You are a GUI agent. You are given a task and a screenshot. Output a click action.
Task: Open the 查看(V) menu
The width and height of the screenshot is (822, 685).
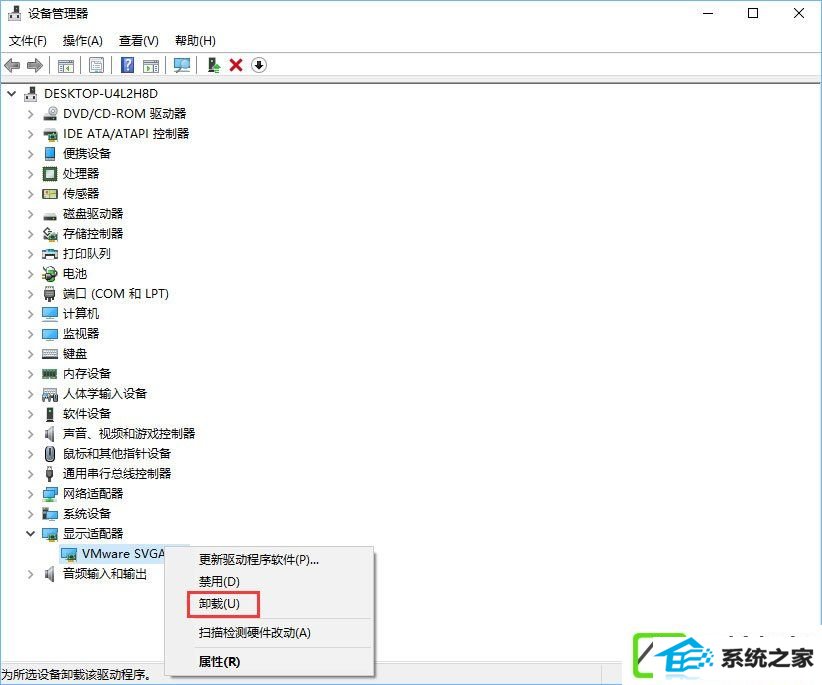tap(138, 41)
